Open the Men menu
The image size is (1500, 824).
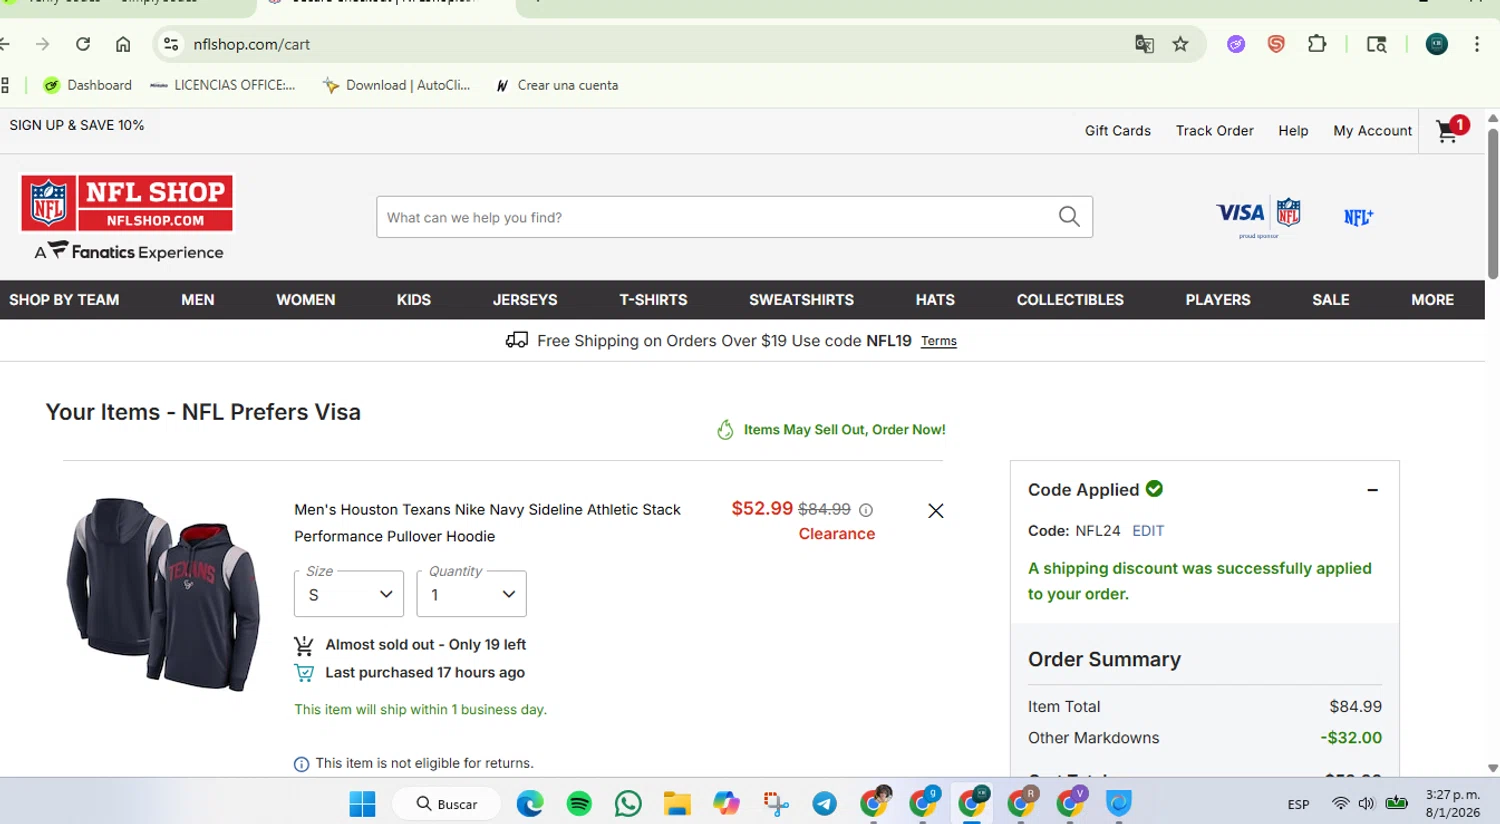[198, 300]
